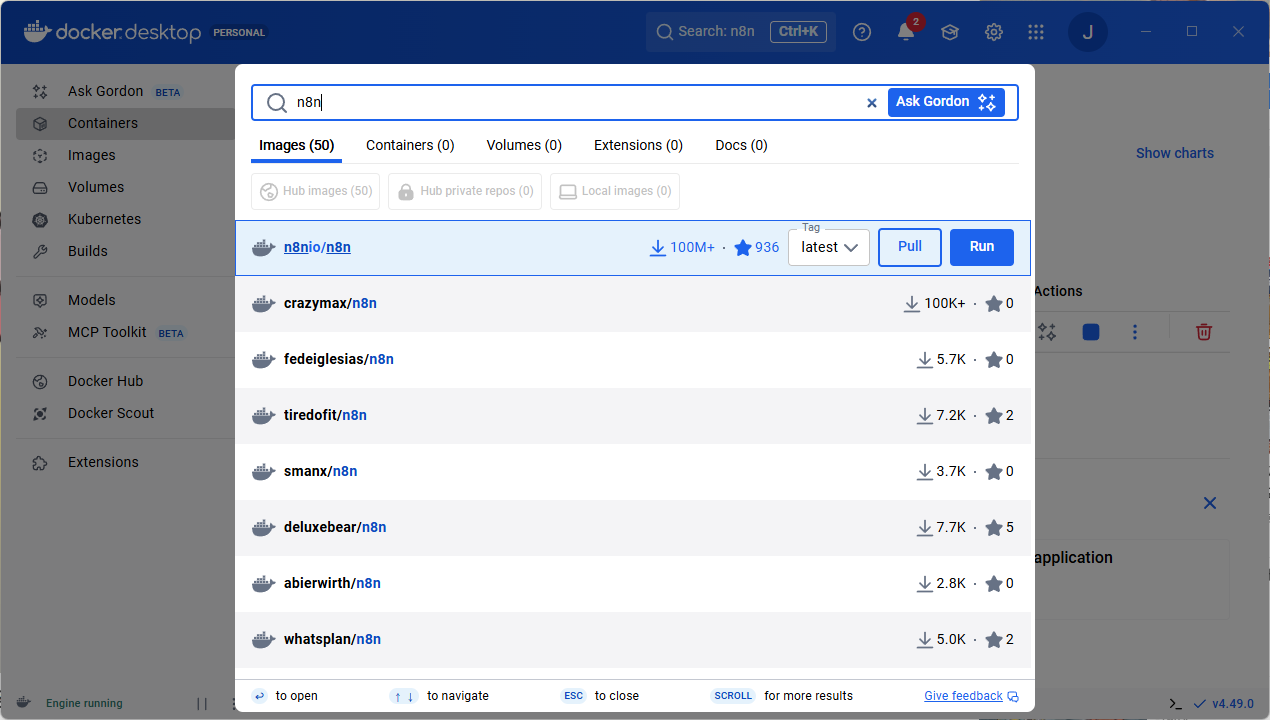Switch to the Containers (0) tab

(x=410, y=145)
